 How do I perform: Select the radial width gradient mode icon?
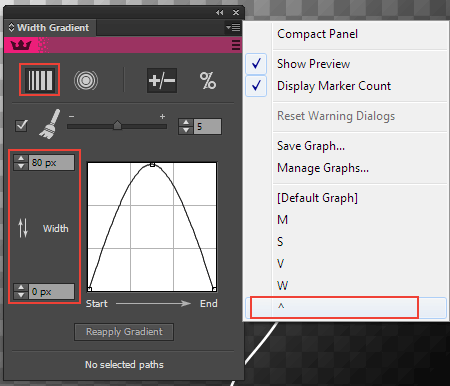coord(86,80)
